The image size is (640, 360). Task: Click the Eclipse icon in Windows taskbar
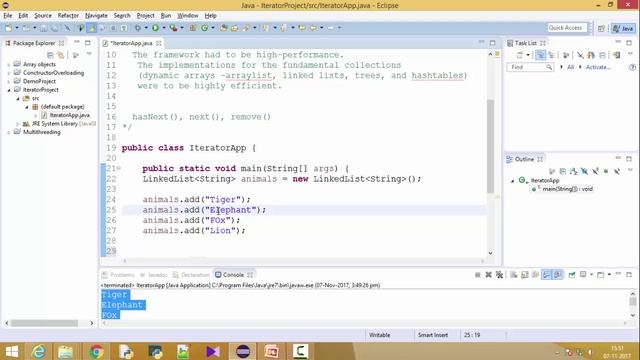pos(243,351)
